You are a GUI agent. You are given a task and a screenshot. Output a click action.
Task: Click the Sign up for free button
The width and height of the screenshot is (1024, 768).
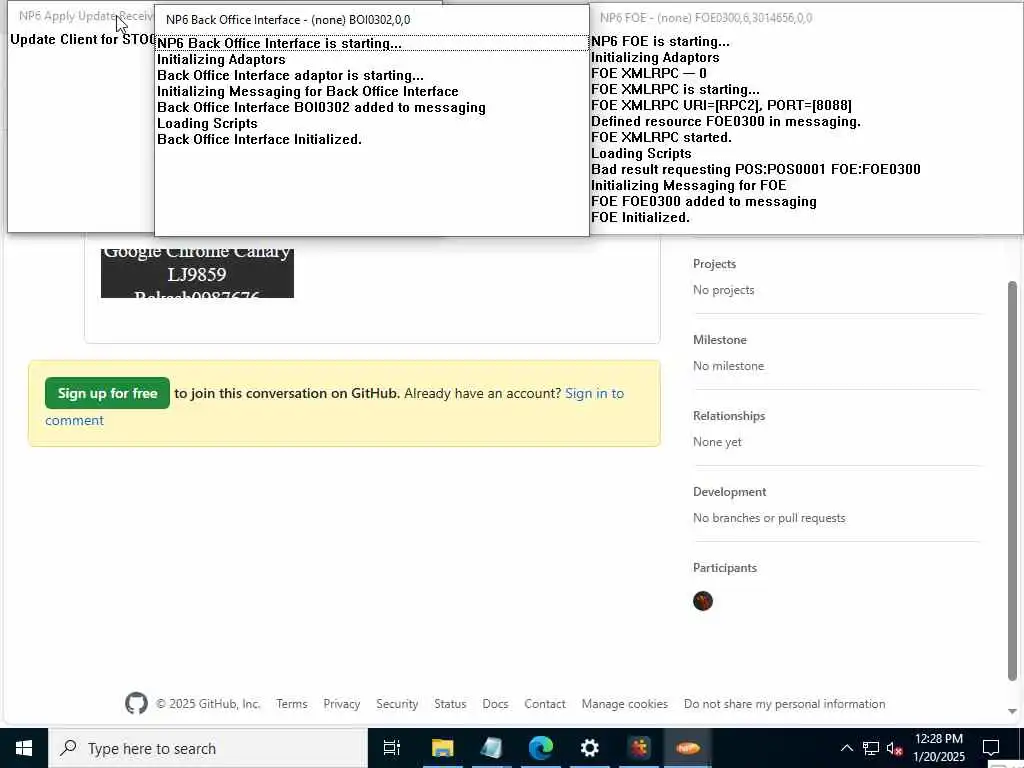pyautogui.click(x=107, y=393)
